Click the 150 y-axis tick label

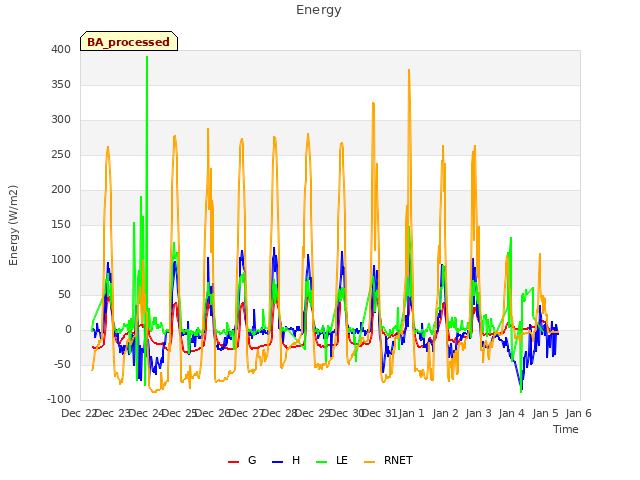(x=61, y=224)
